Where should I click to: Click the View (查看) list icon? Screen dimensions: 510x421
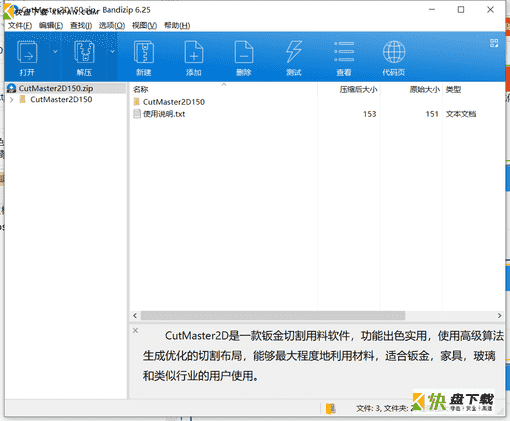click(344, 52)
